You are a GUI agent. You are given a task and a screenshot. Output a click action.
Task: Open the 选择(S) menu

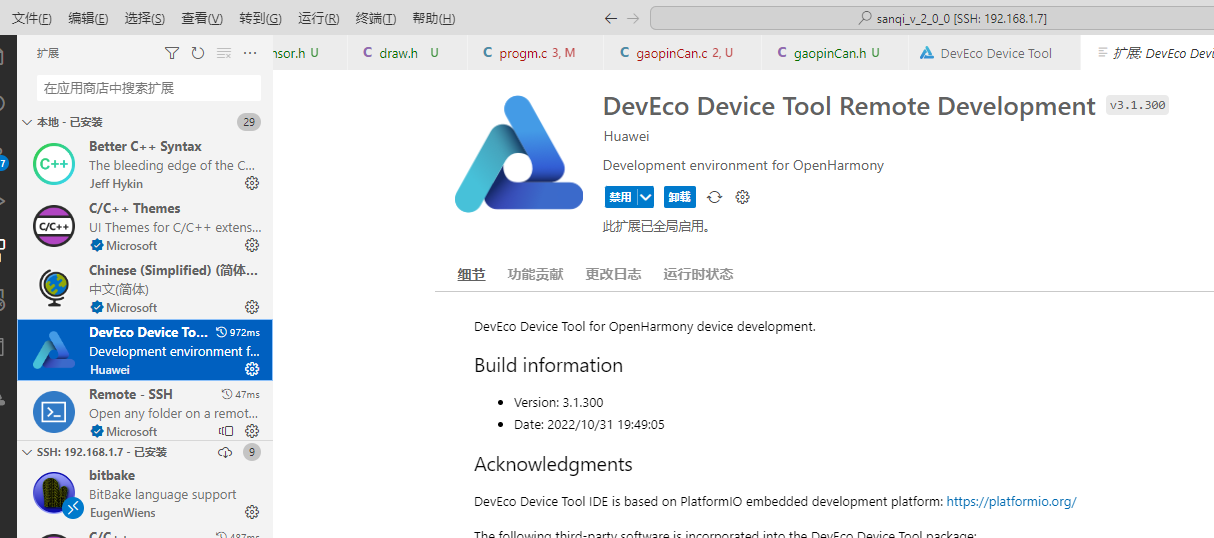point(145,18)
